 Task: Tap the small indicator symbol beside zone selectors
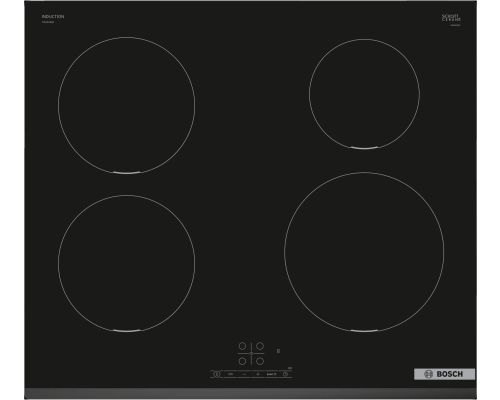[x=278, y=351]
